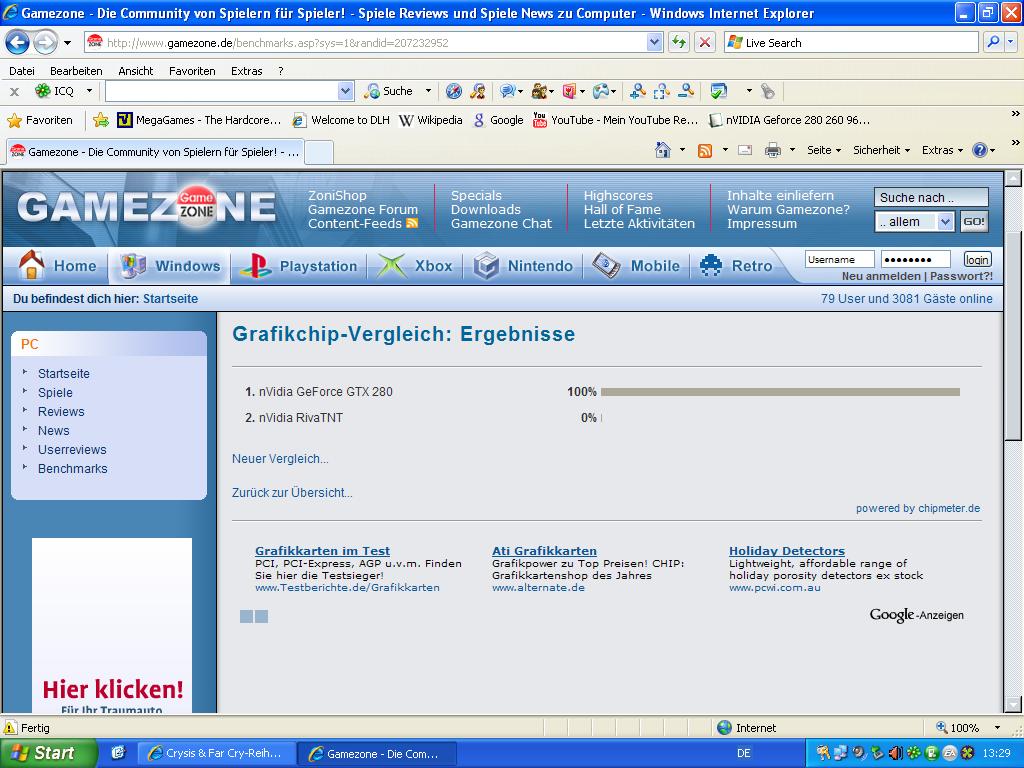Open the Nintendo platform tab
Image resolution: width=1024 pixels, height=768 pixels.
coord(523,266)
